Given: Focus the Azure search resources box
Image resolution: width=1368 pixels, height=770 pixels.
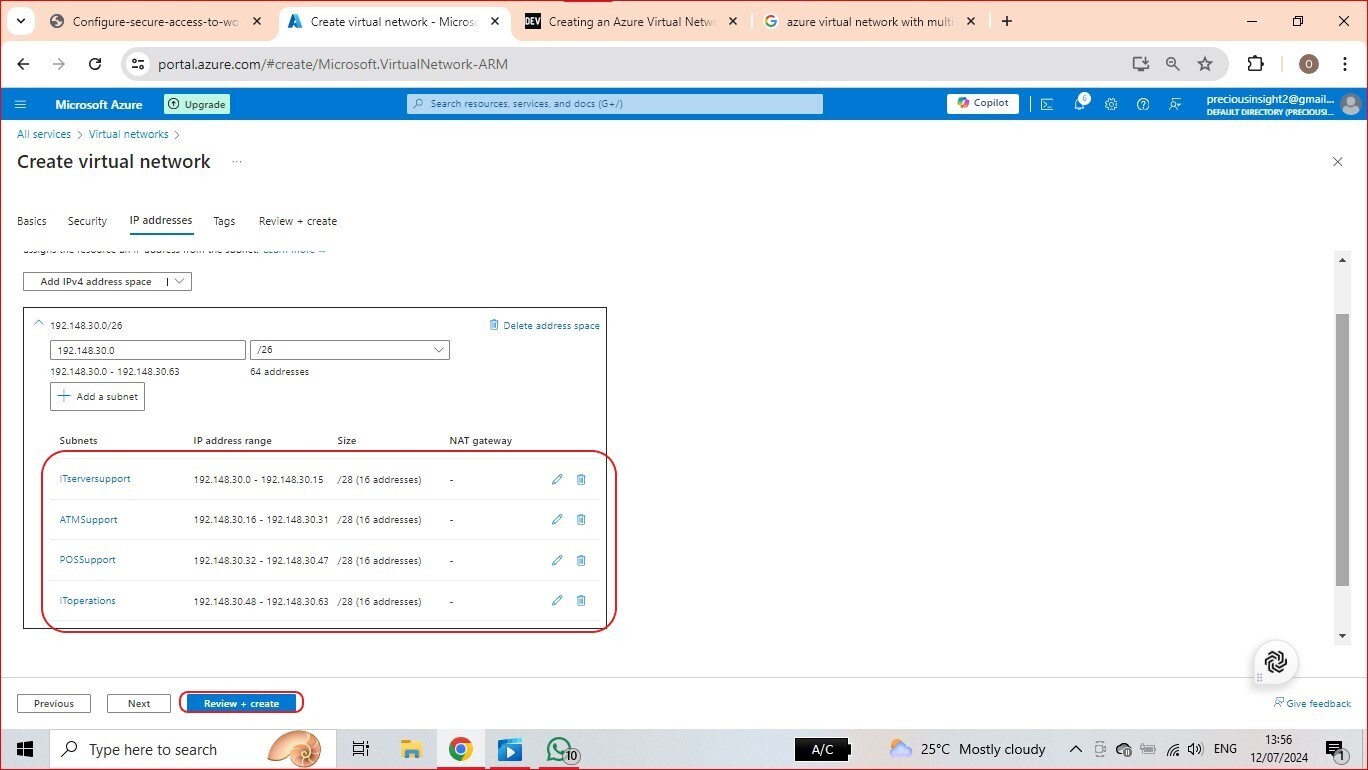Looking at the screenshot, I should pyautogui.click(x=615, y=104).
